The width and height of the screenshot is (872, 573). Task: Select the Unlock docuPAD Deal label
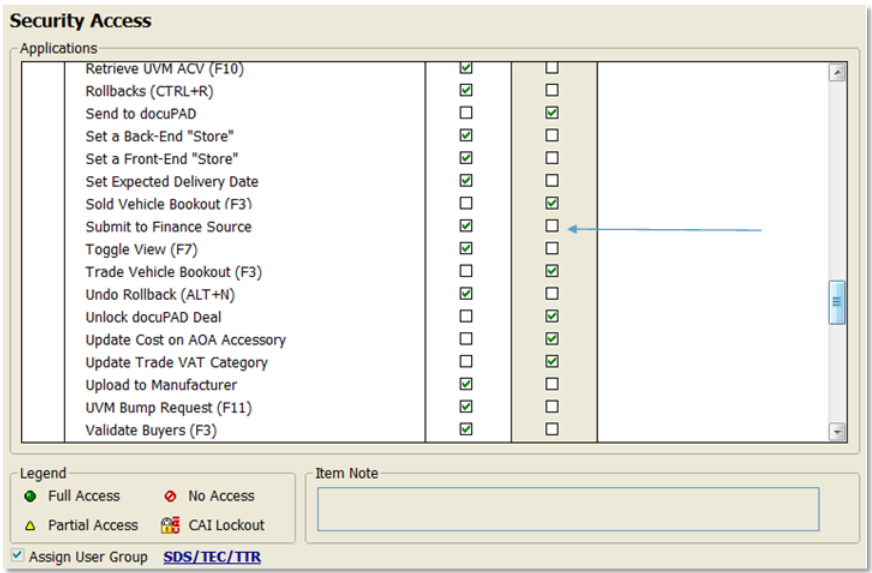click(153, 317)
